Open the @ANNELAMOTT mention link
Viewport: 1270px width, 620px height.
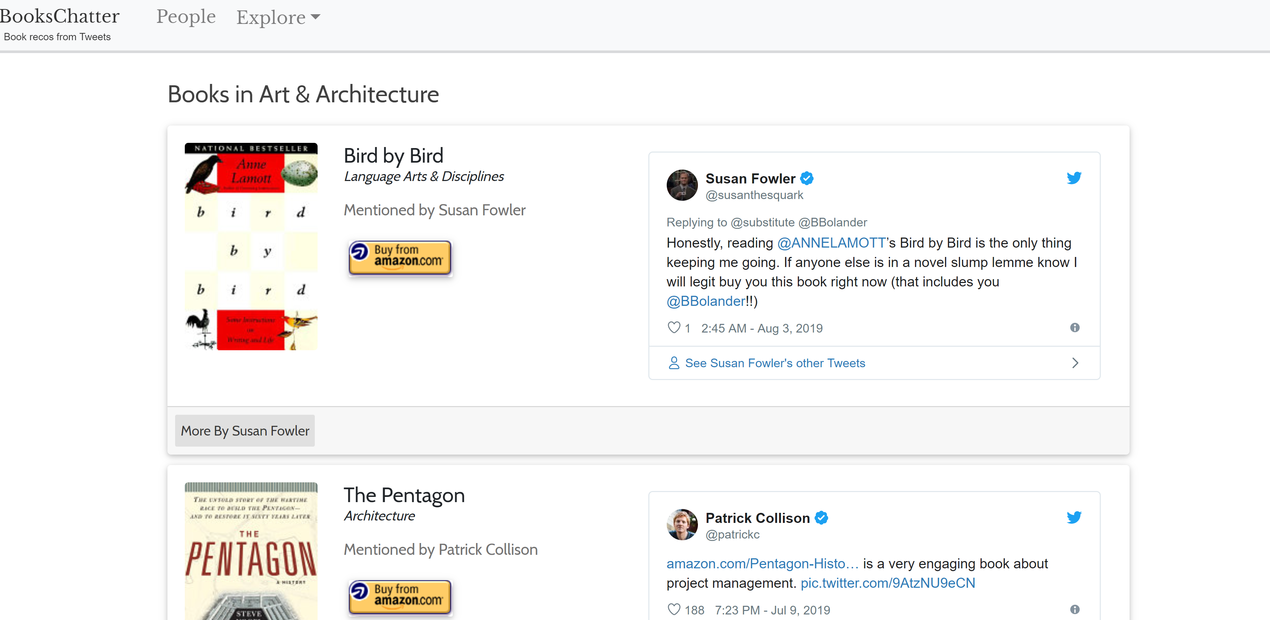coord(832,243)
